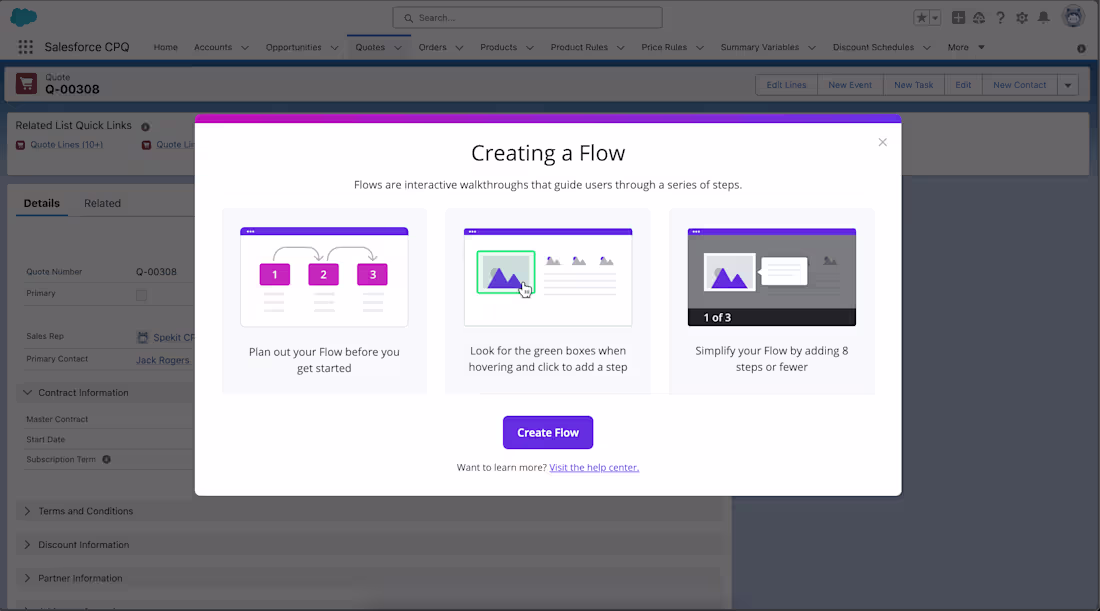Collapse the Contract Information section
The height and width of the screenshot is (611, 1100).
(x=27, y=392)
